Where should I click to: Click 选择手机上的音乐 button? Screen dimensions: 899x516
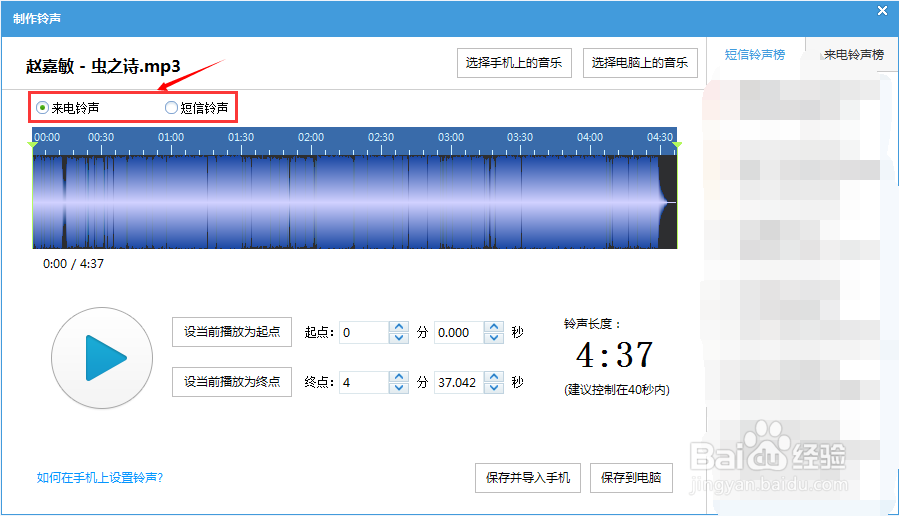coord(514,62)
